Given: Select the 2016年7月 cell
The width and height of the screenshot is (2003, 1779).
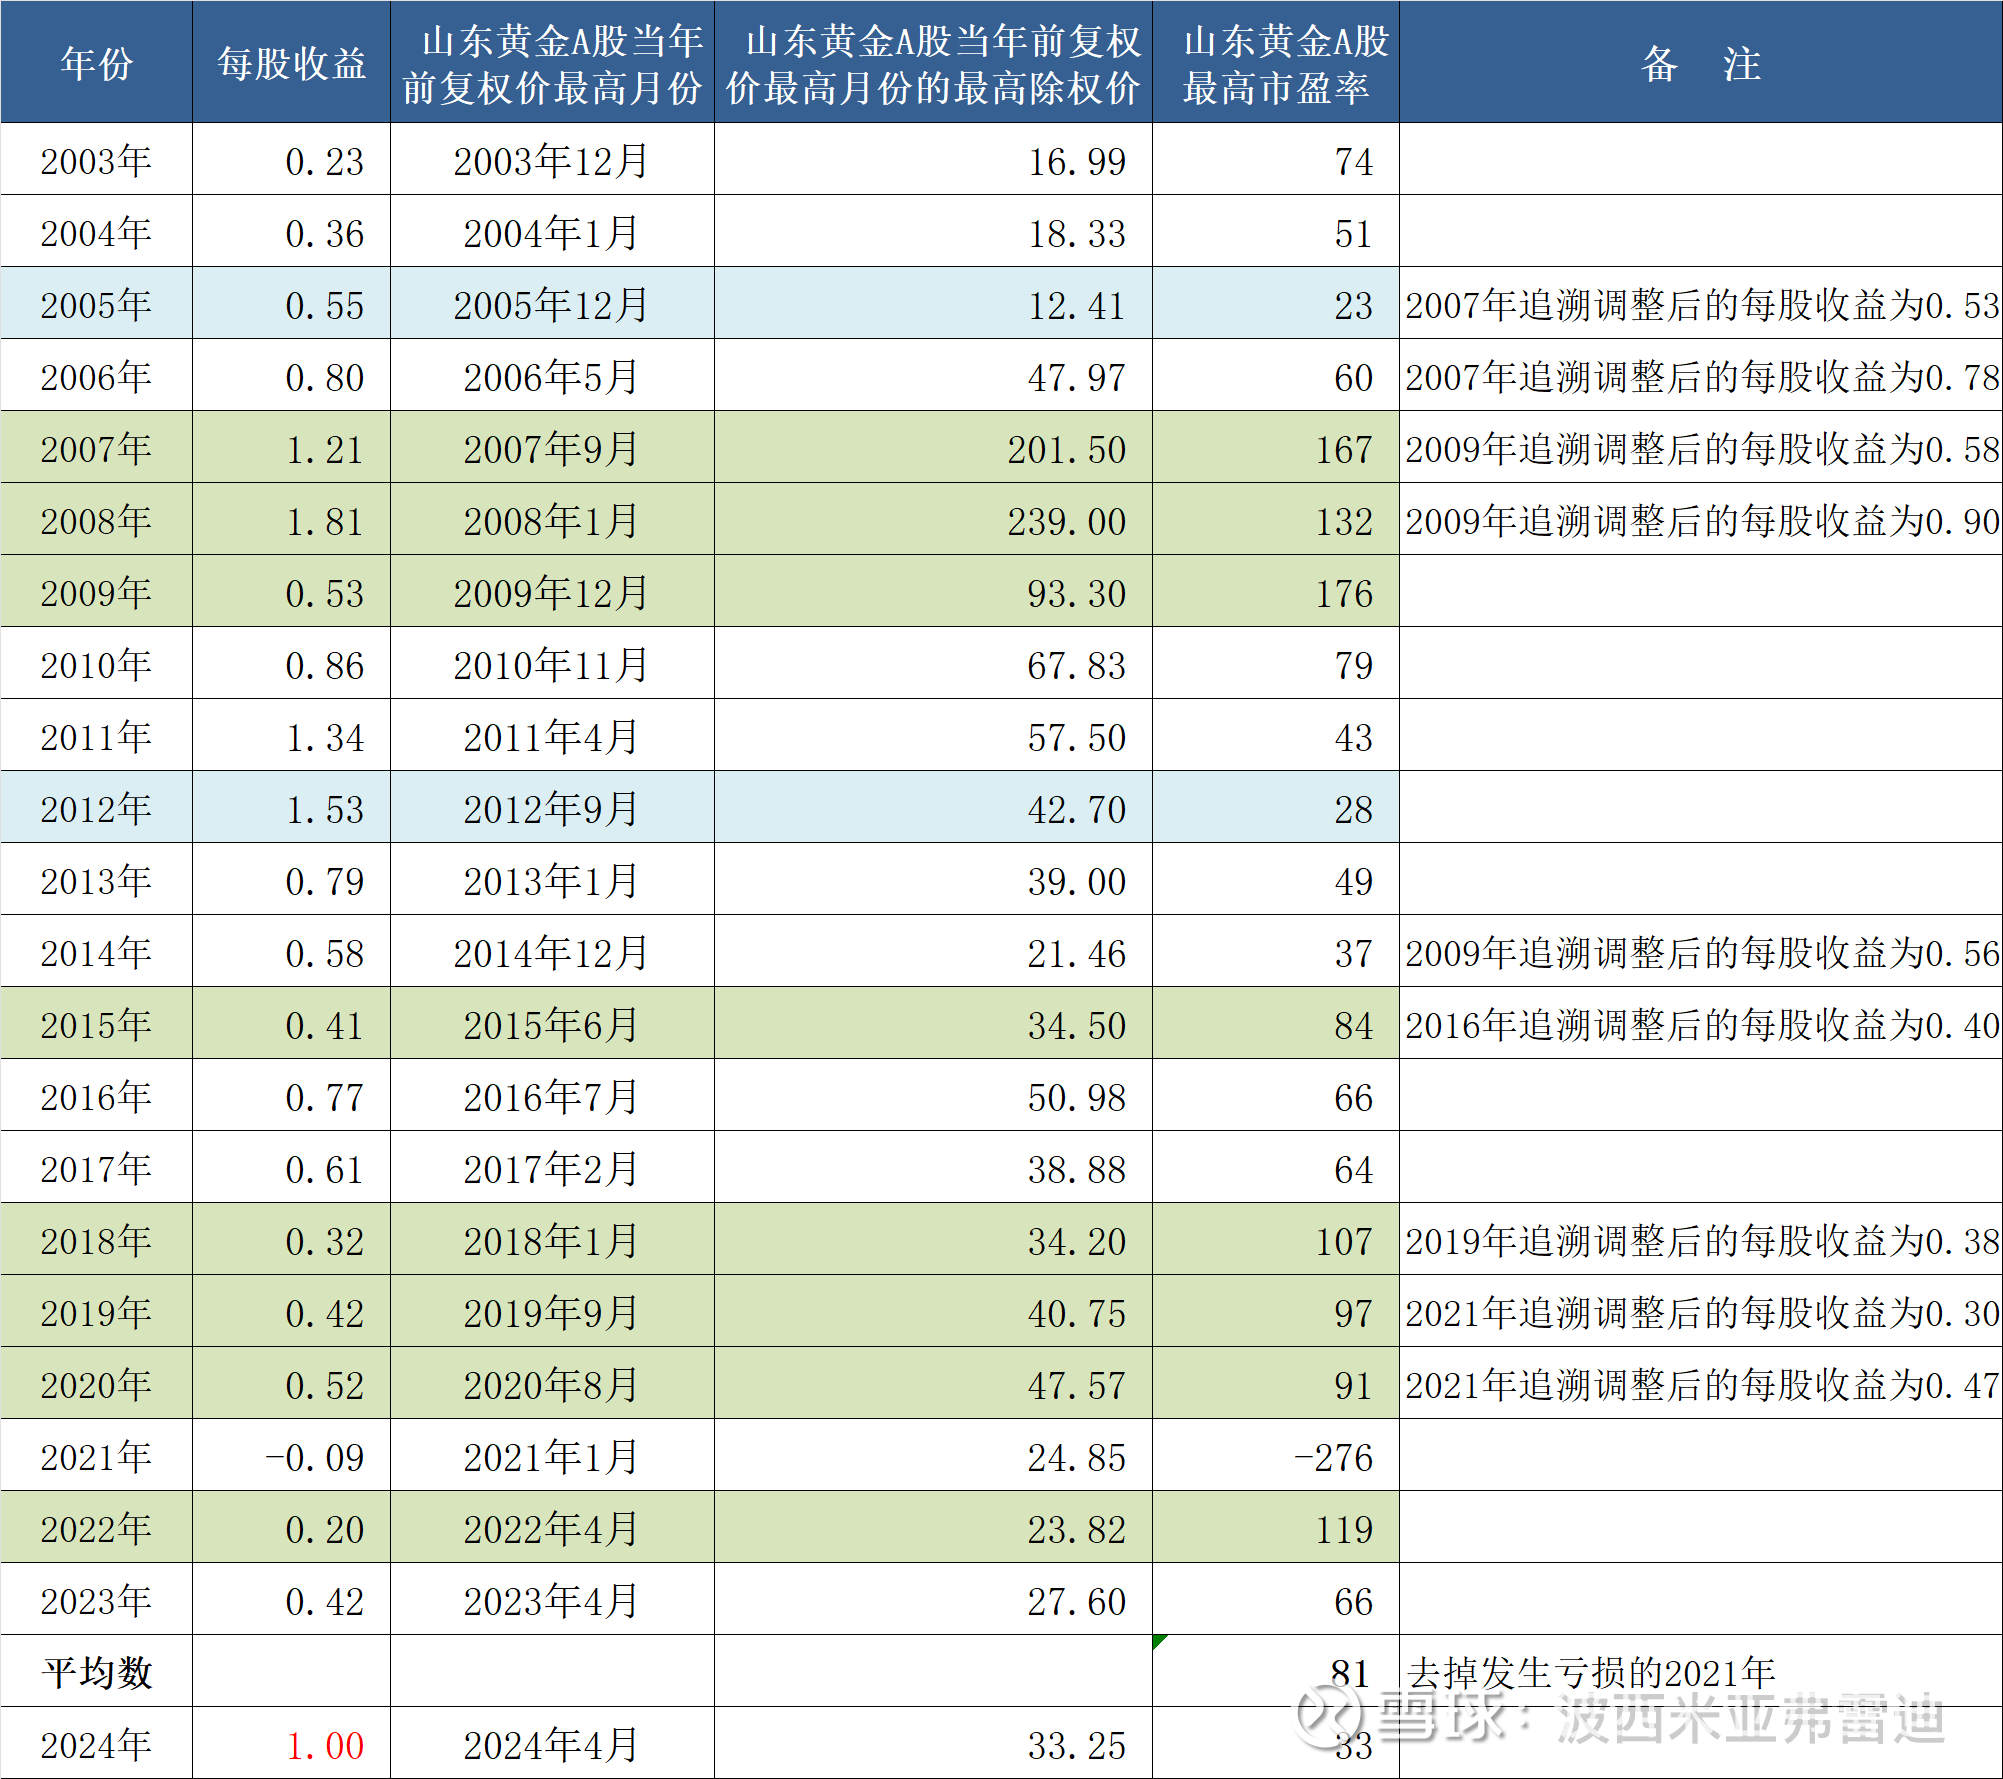Looking at the screenshot, I should (552, 1096).
